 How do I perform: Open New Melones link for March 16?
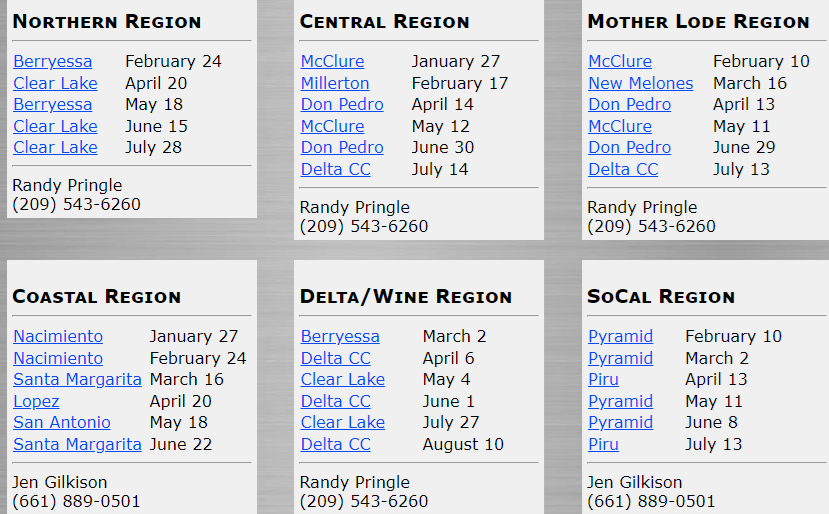(x=640, y=83)
